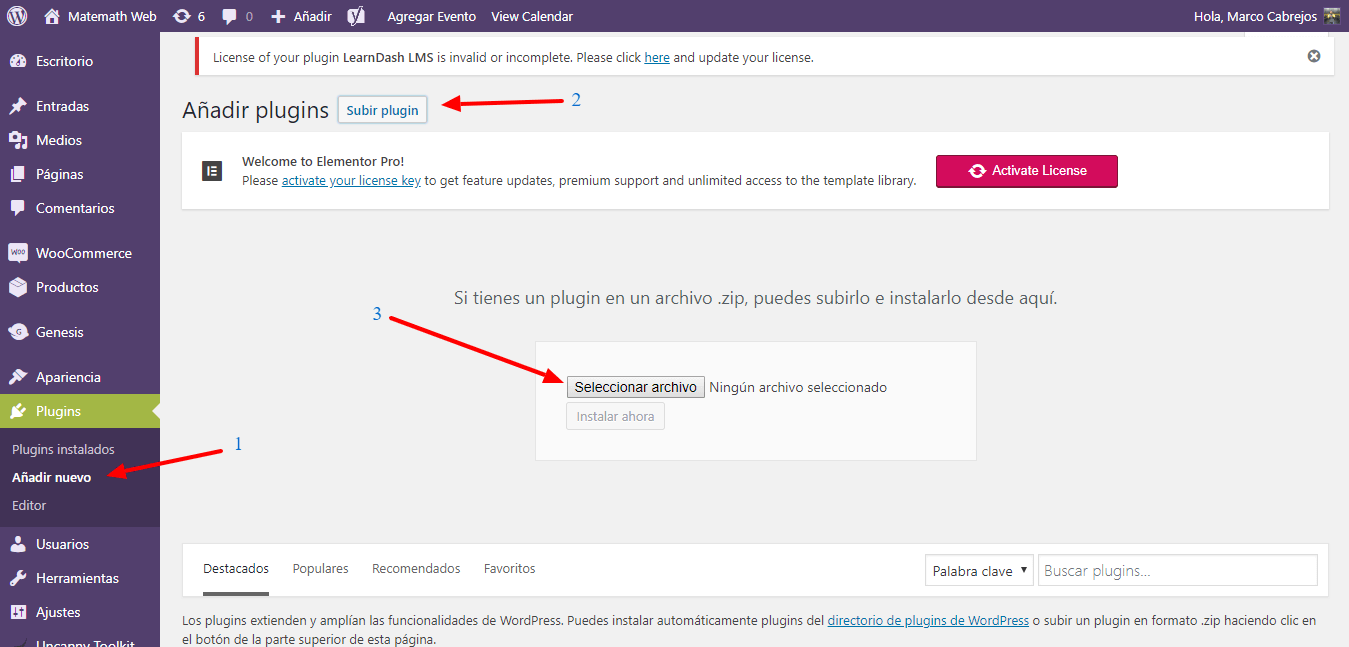Switch to the Recomendados tab
The image size is (1349, 647).
416,568
